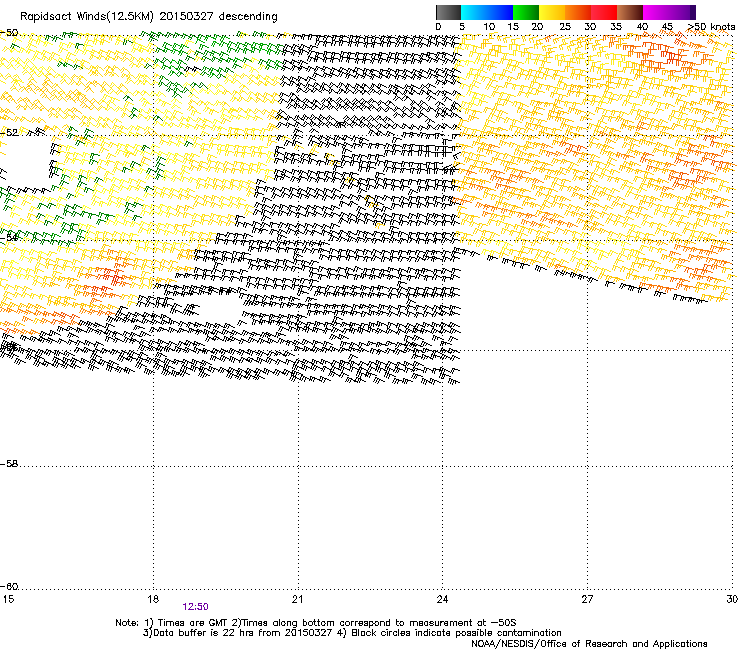Click the red 30-35 knots legend swatch
This screenshot has height=650, width=740.
[604, 12]
